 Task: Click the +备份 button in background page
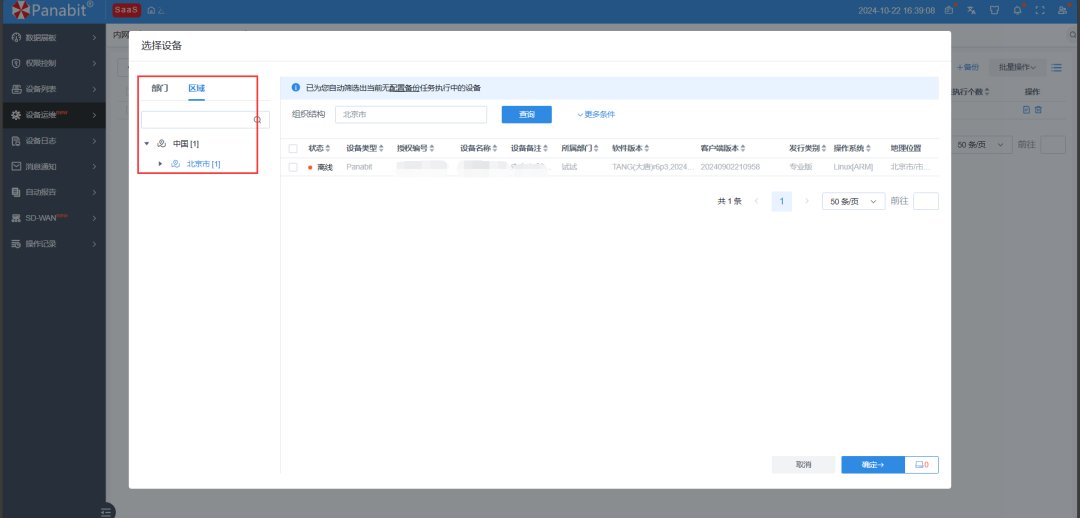coord(968,68)
